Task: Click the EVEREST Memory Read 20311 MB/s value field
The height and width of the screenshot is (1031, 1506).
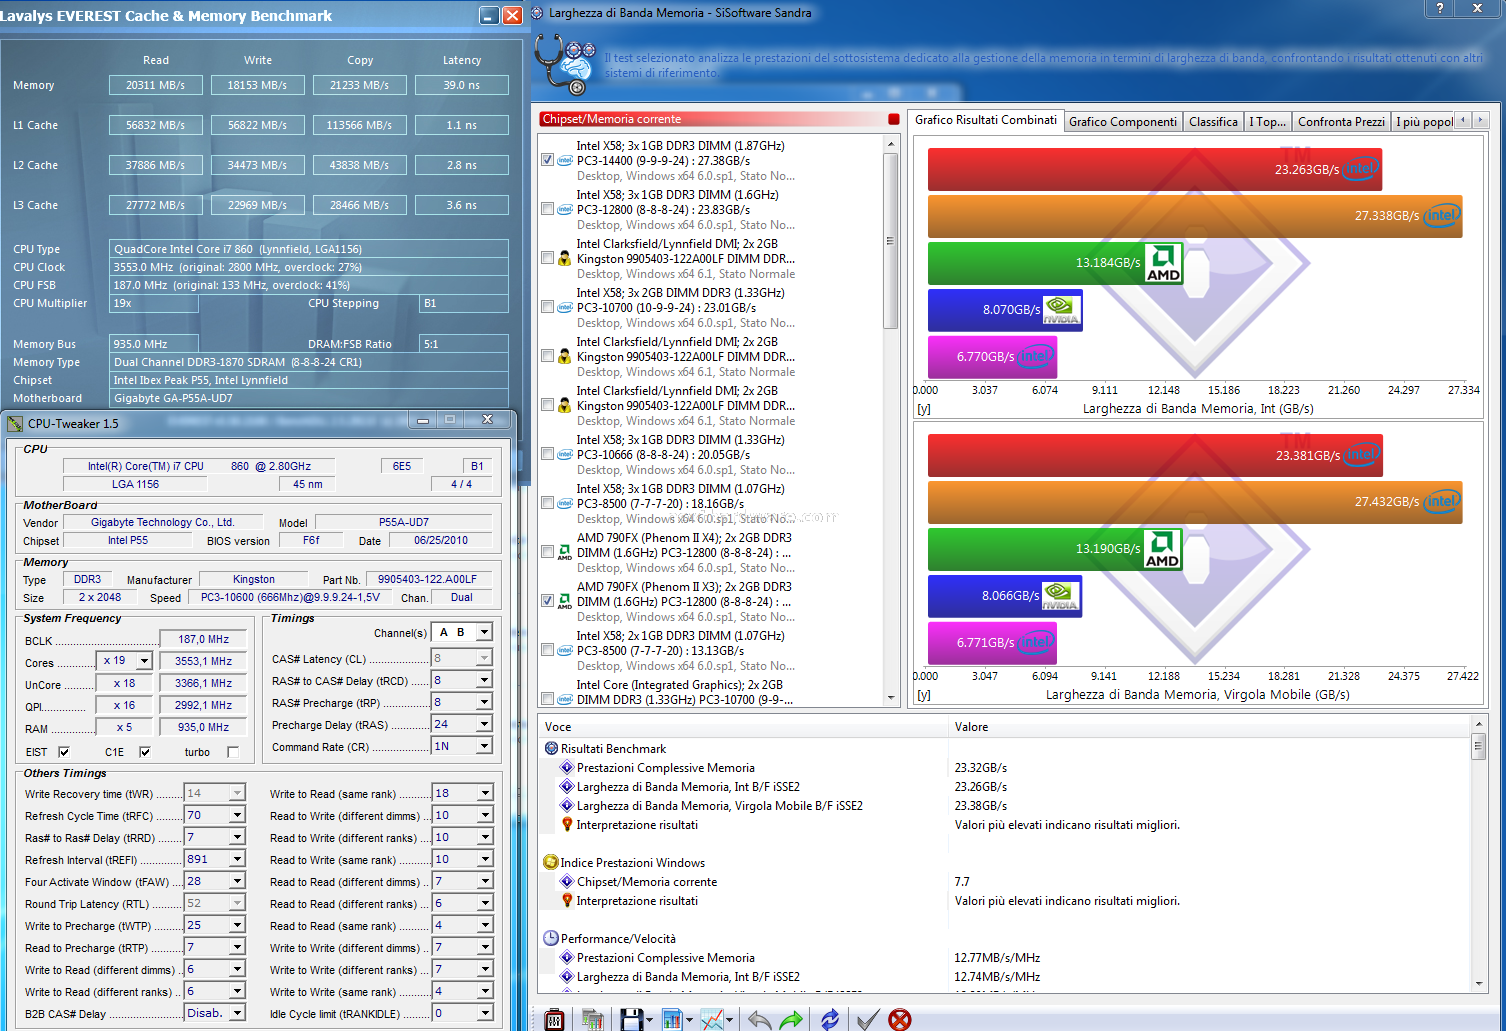Action: [156, 85]
